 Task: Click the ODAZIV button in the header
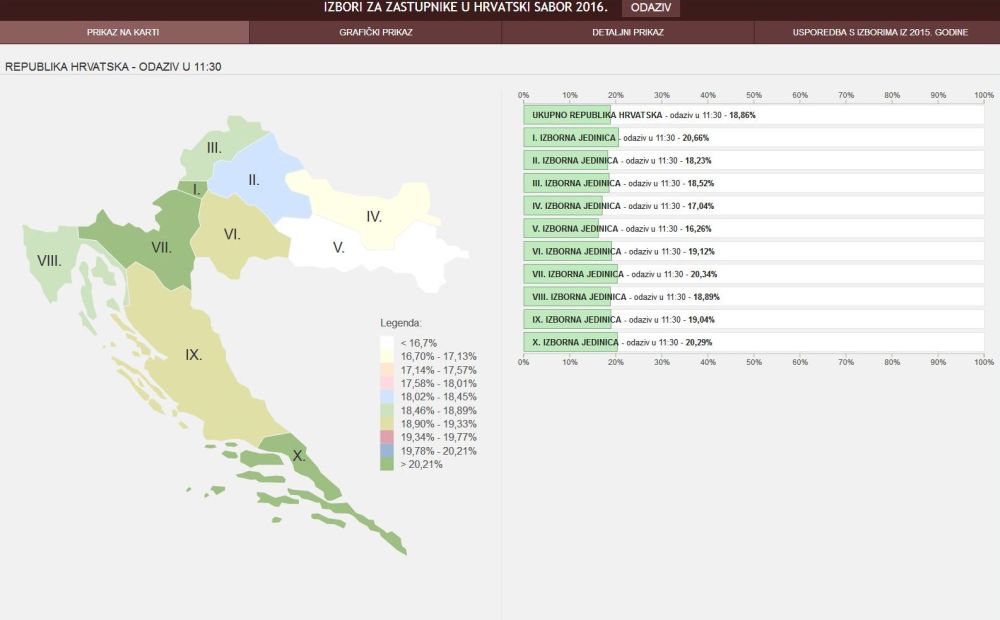(x=651, y=8)
